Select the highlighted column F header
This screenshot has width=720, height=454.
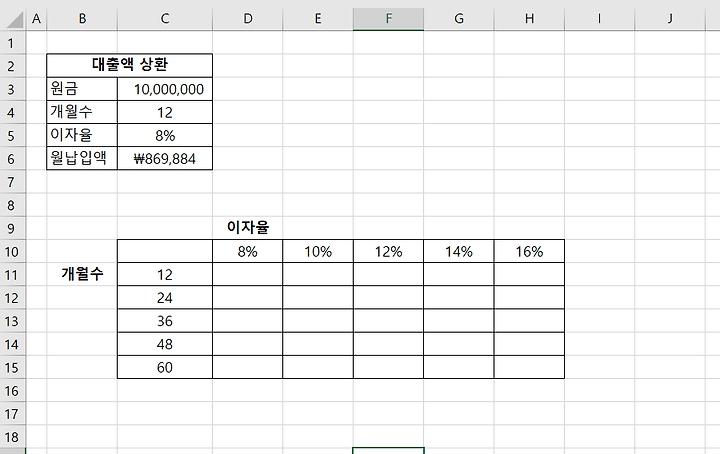(x=388, y=19)
